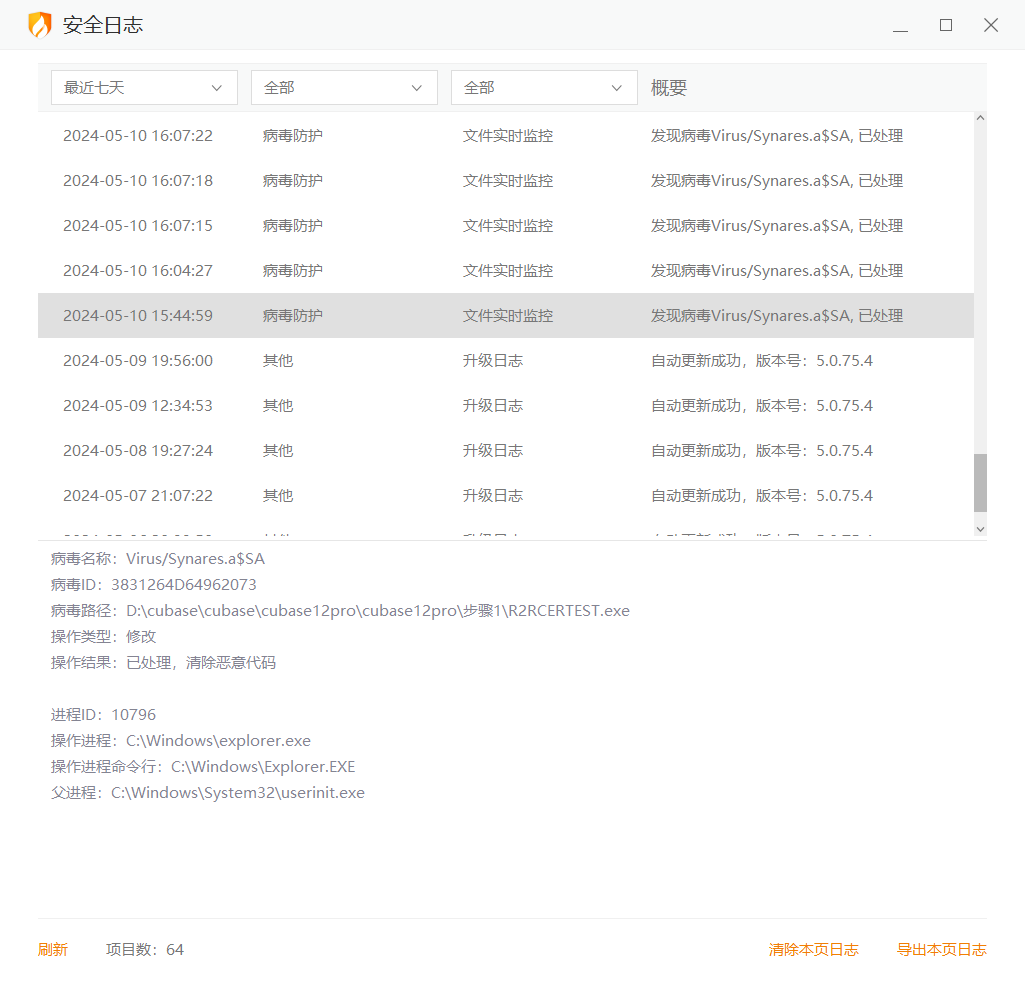The width and height of the screenshot is (1025, 981).
Task: Click the 概要 column header
Action: click(669, 88)
